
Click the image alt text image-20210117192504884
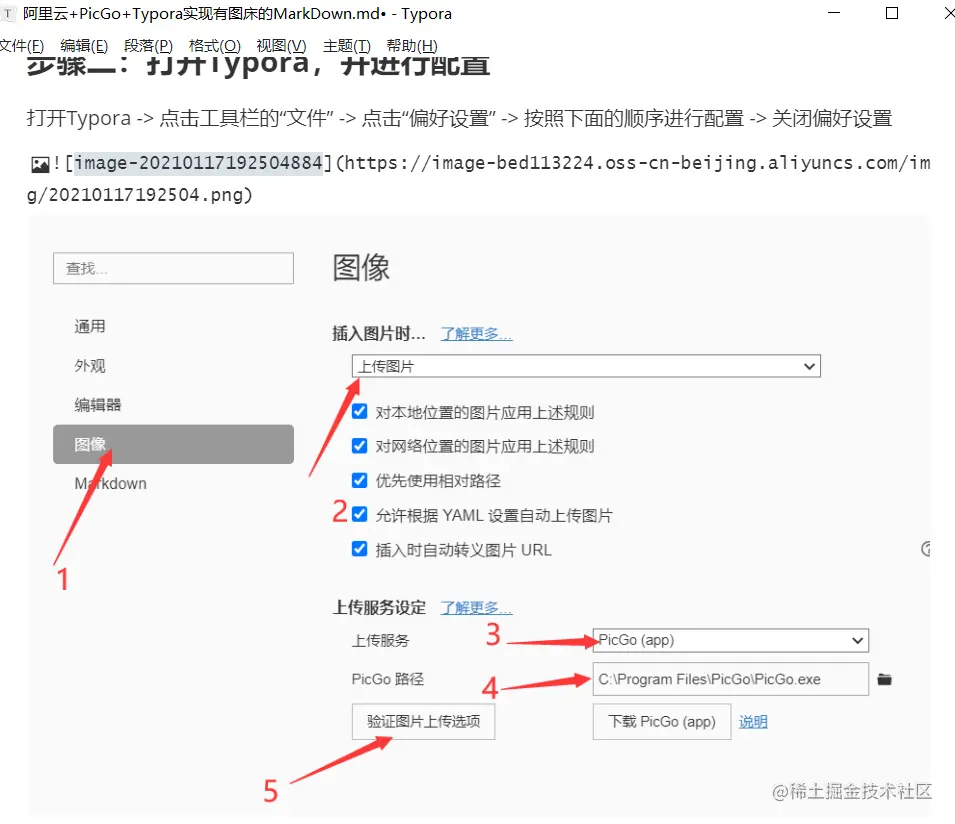(x=199, y=163)
